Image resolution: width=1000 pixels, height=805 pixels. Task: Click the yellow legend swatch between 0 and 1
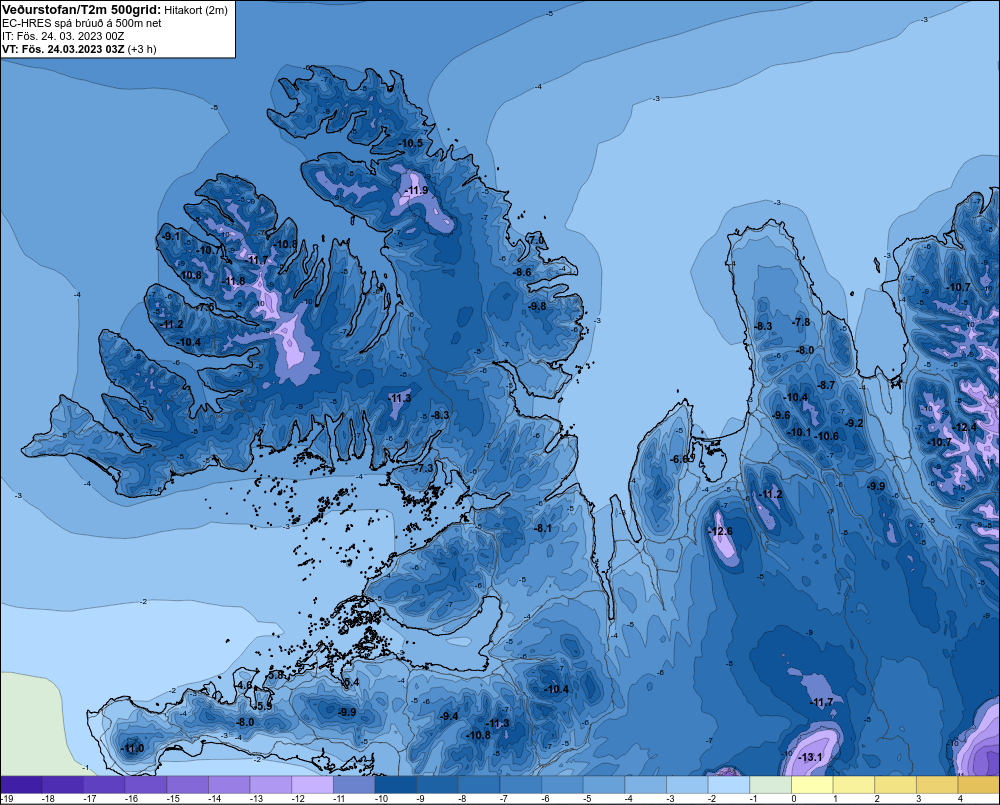[x=812, y=785]
